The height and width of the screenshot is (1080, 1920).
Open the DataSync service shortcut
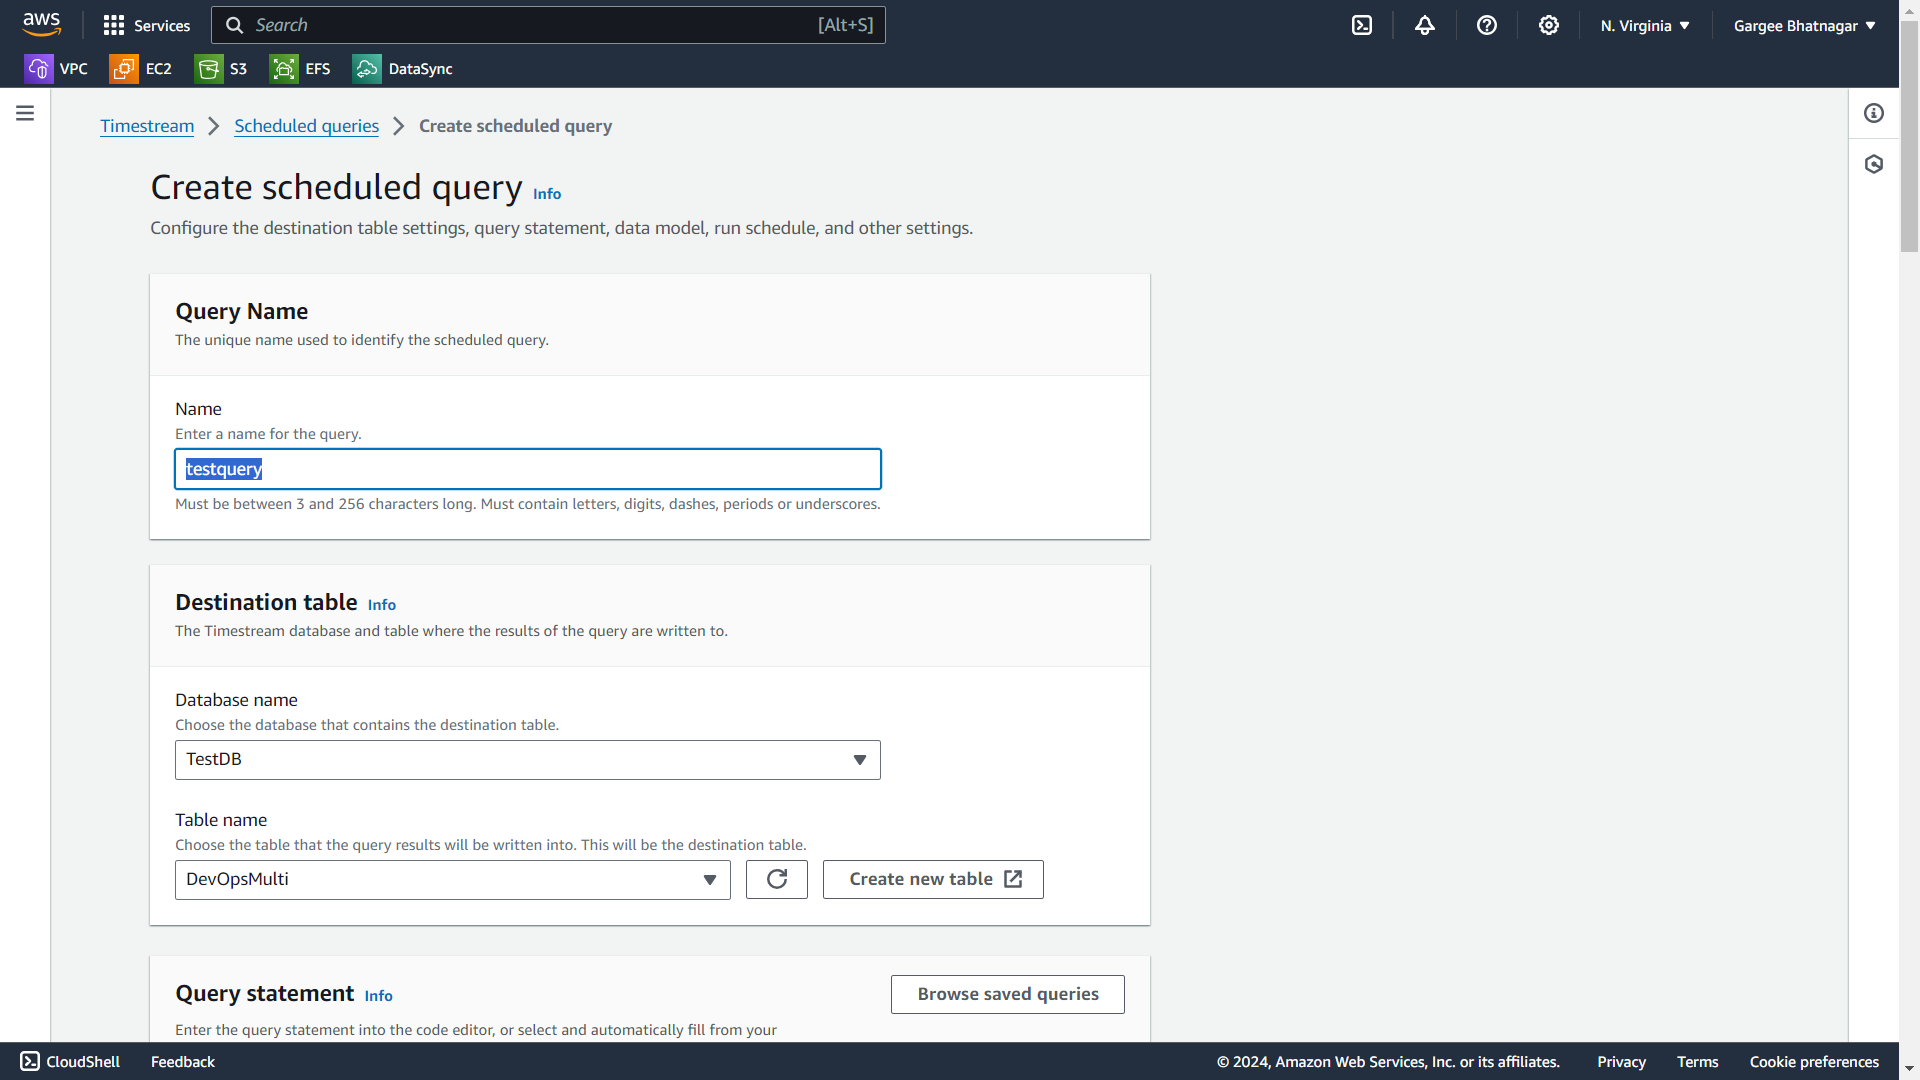coord(403,69)
